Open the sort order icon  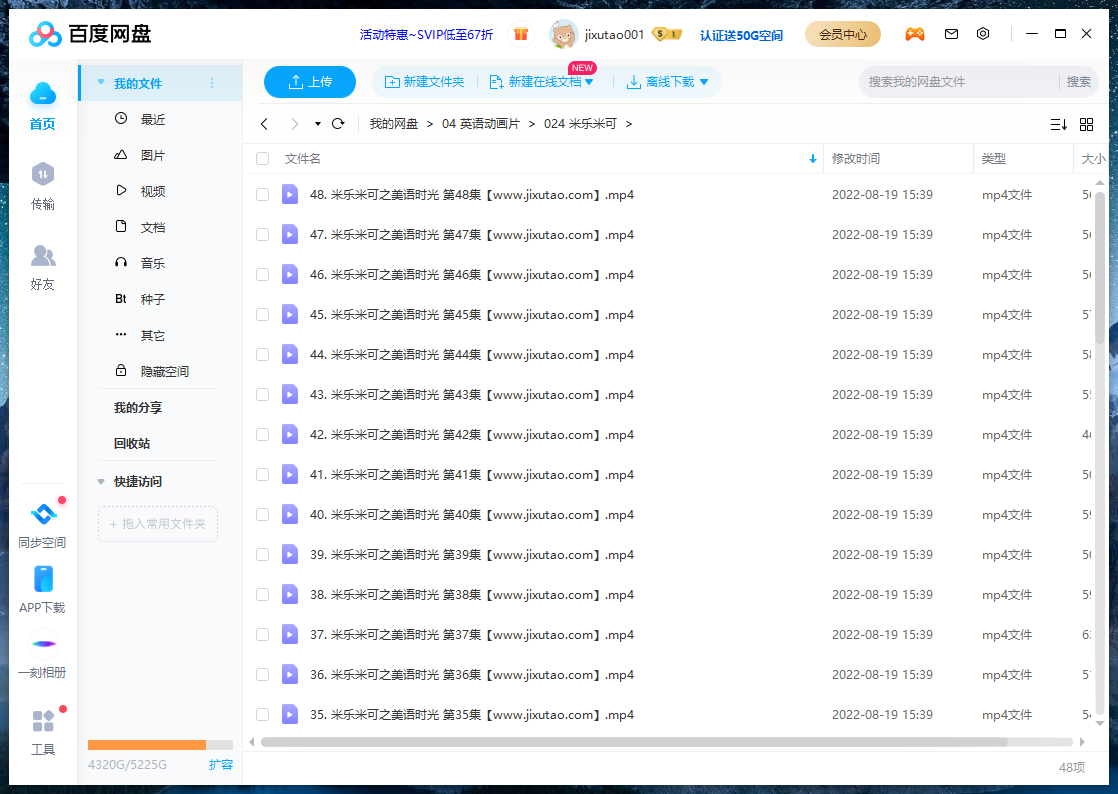1058,124
